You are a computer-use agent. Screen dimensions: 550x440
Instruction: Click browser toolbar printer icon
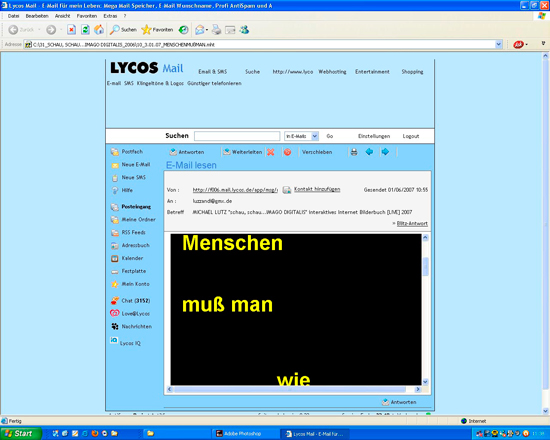[216, 30]
